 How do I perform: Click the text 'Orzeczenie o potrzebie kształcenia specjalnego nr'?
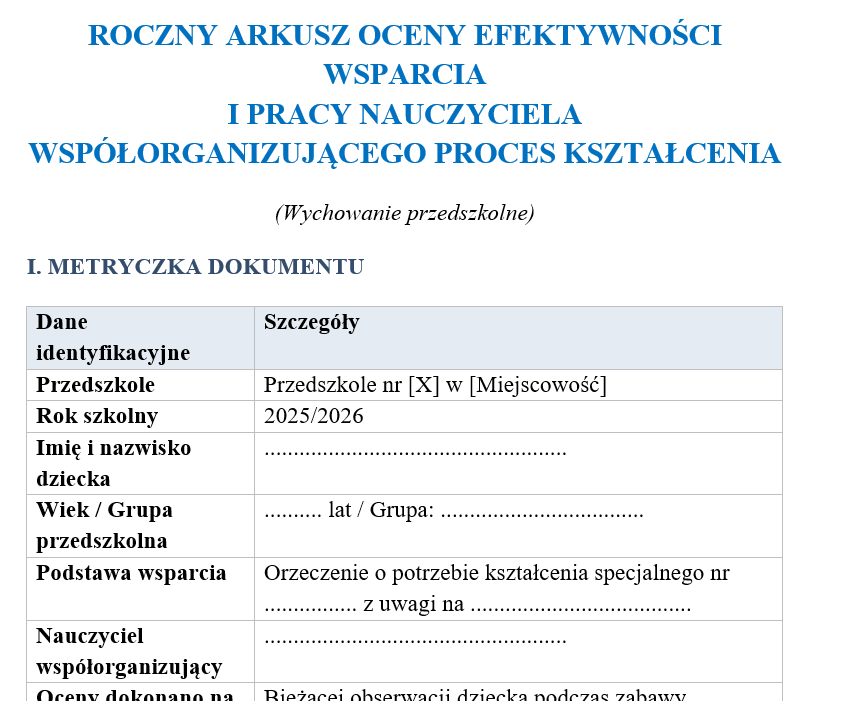pos(497,573)
